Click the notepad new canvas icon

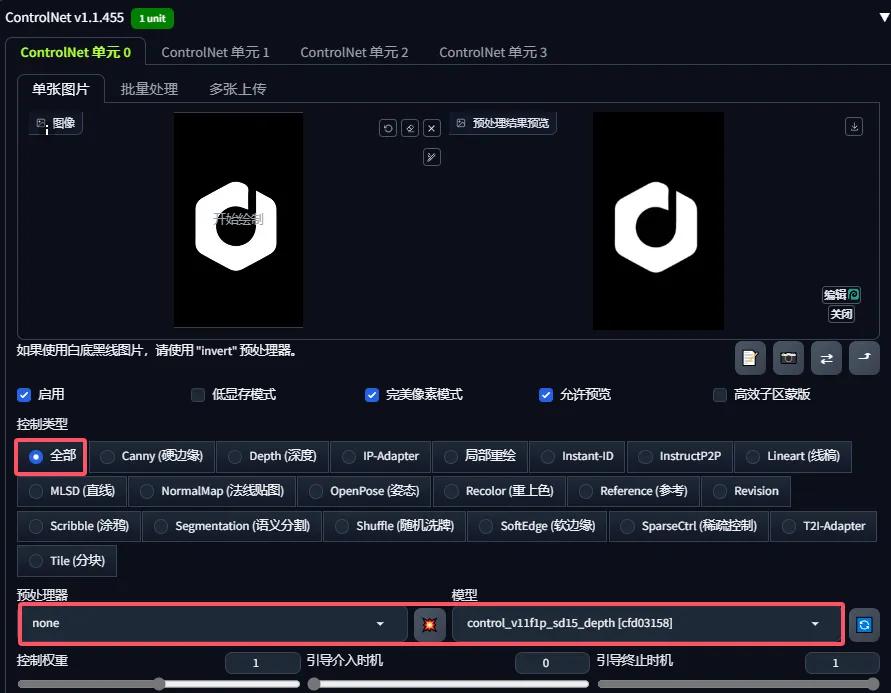pyautogui.click(x=750, y=357)
